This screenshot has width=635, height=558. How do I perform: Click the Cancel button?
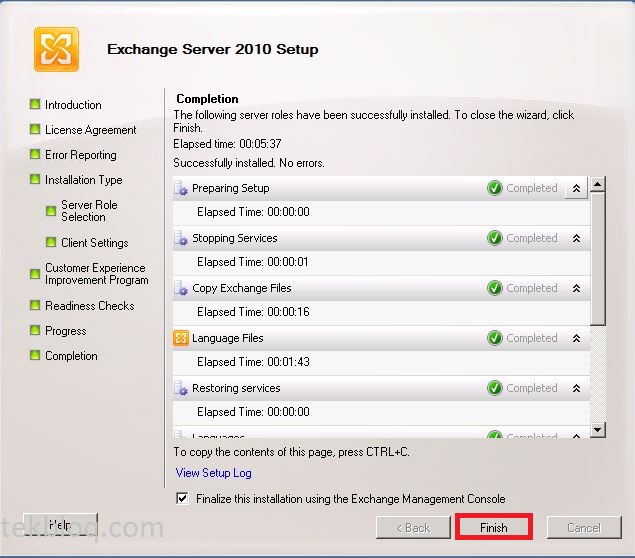pos(584,528)
